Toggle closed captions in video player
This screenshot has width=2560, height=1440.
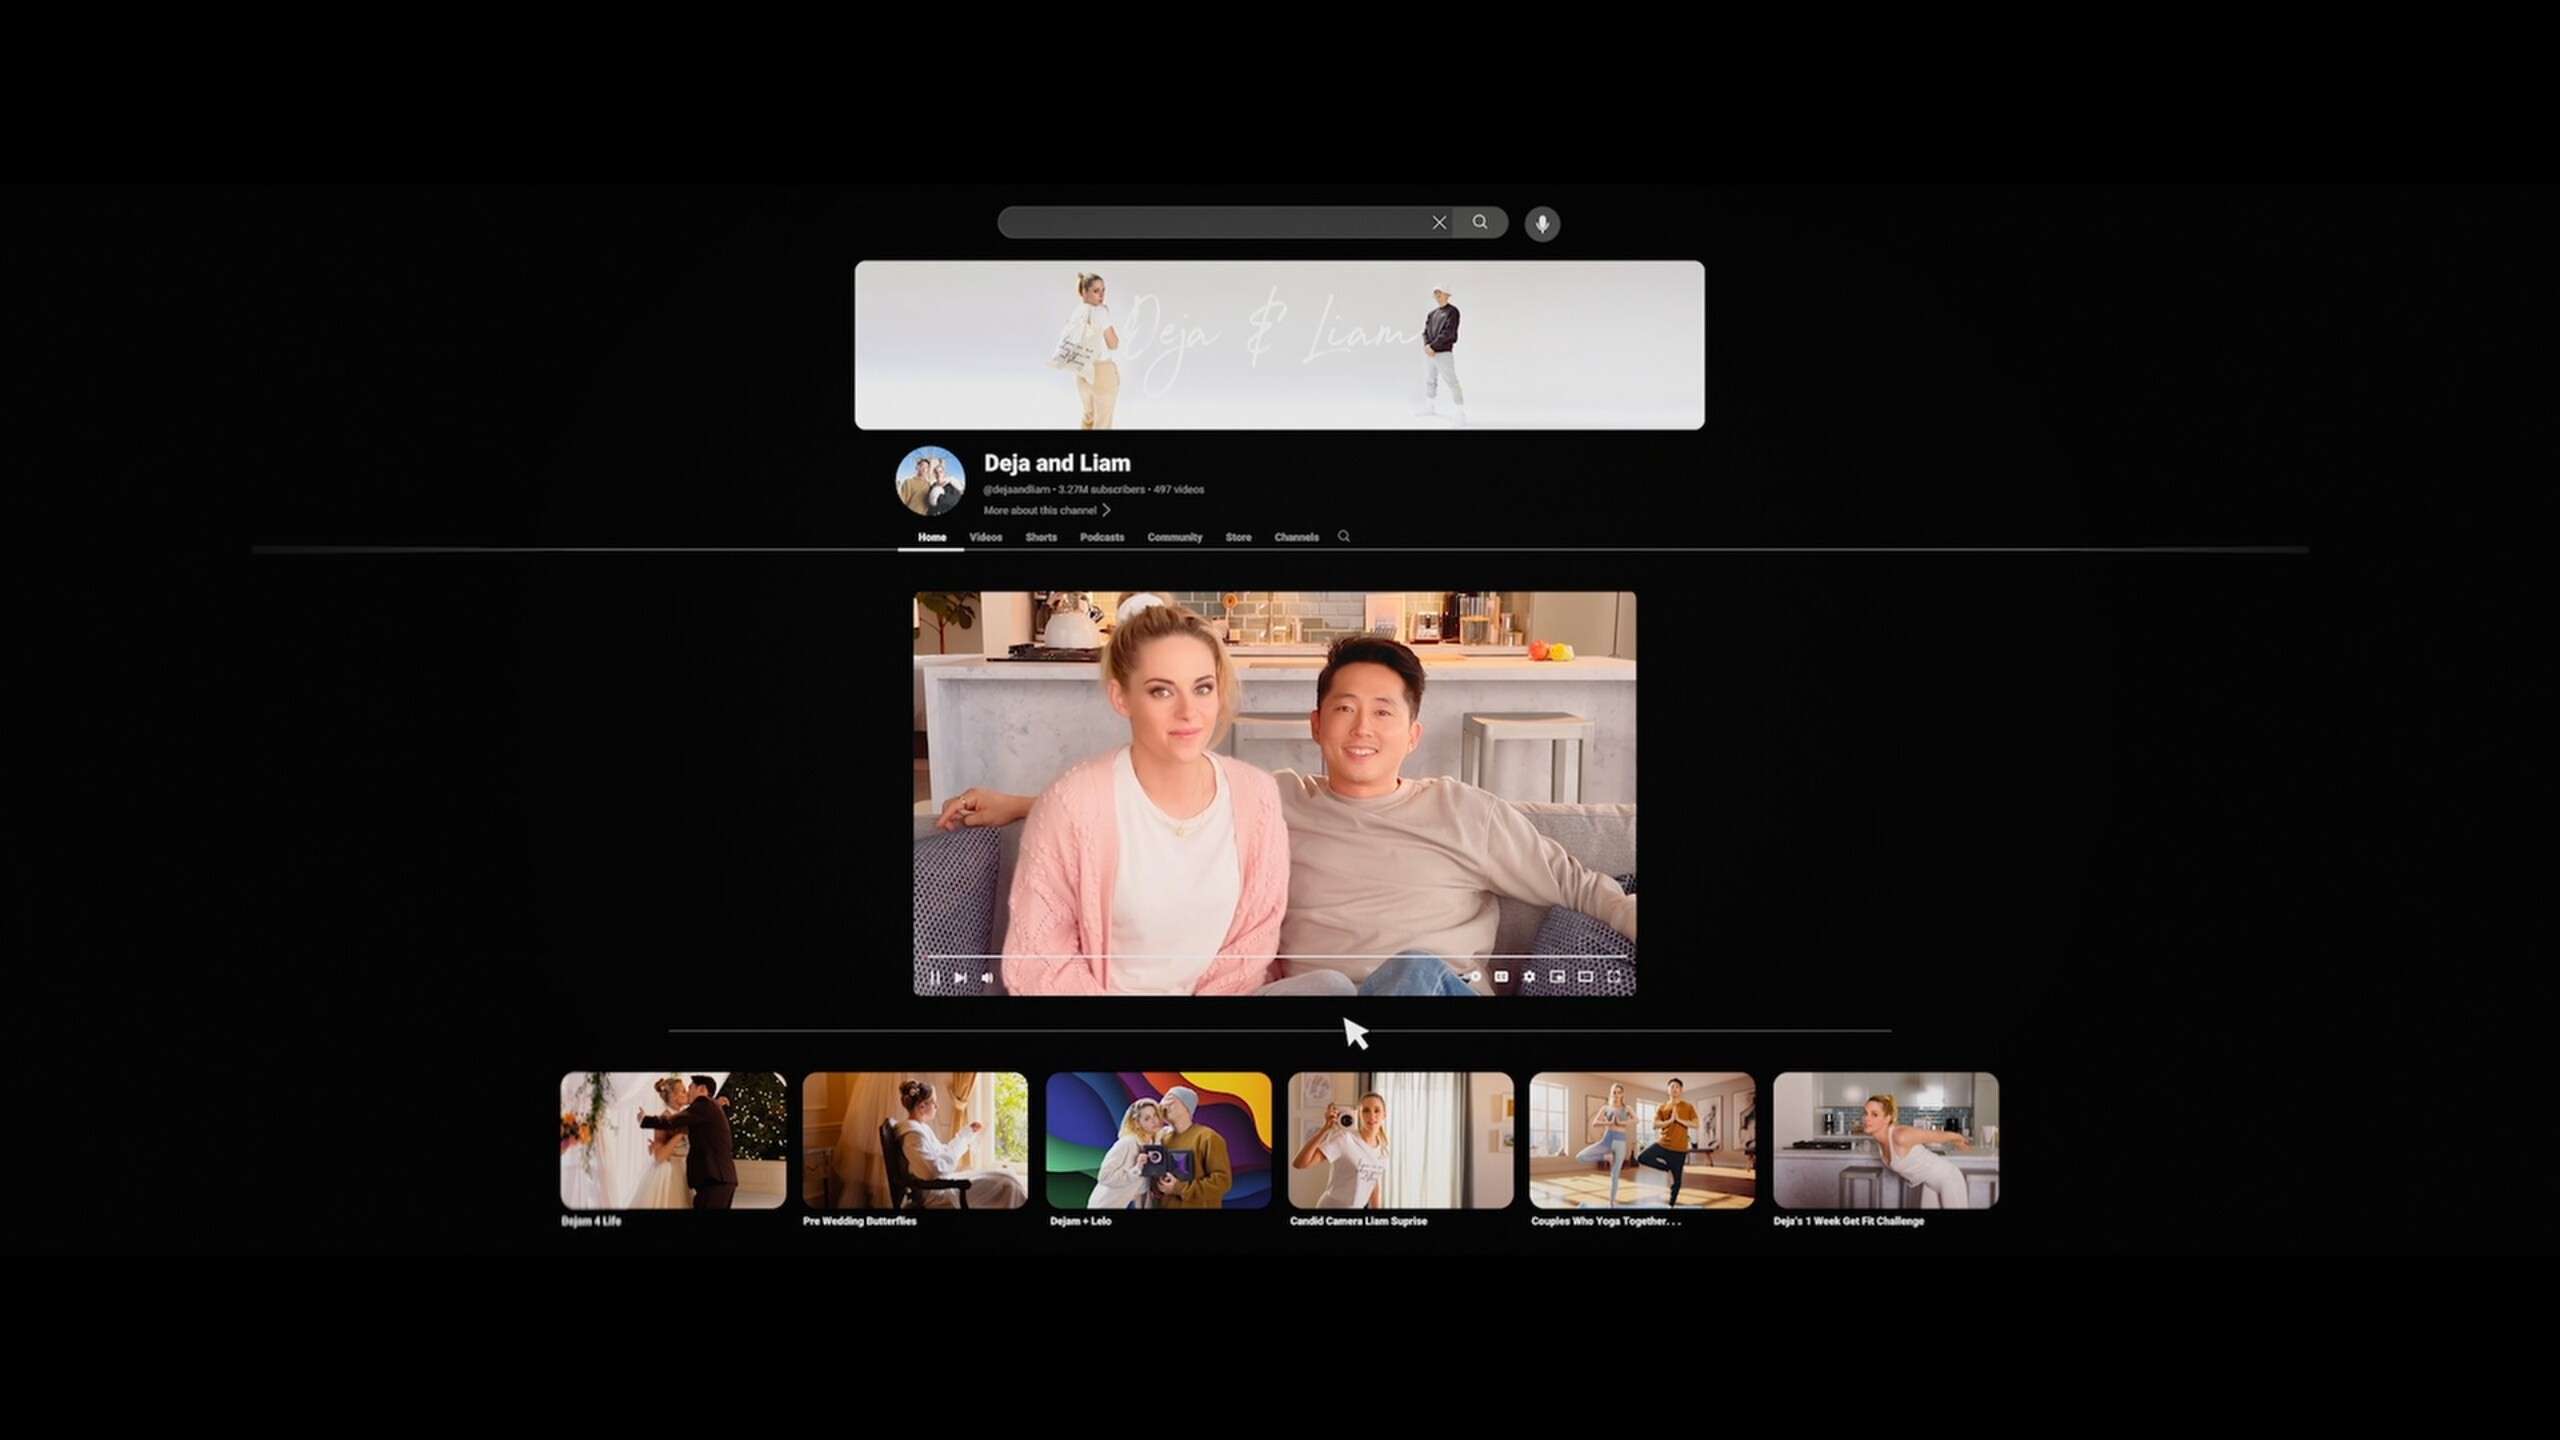tap(1501, 976)
